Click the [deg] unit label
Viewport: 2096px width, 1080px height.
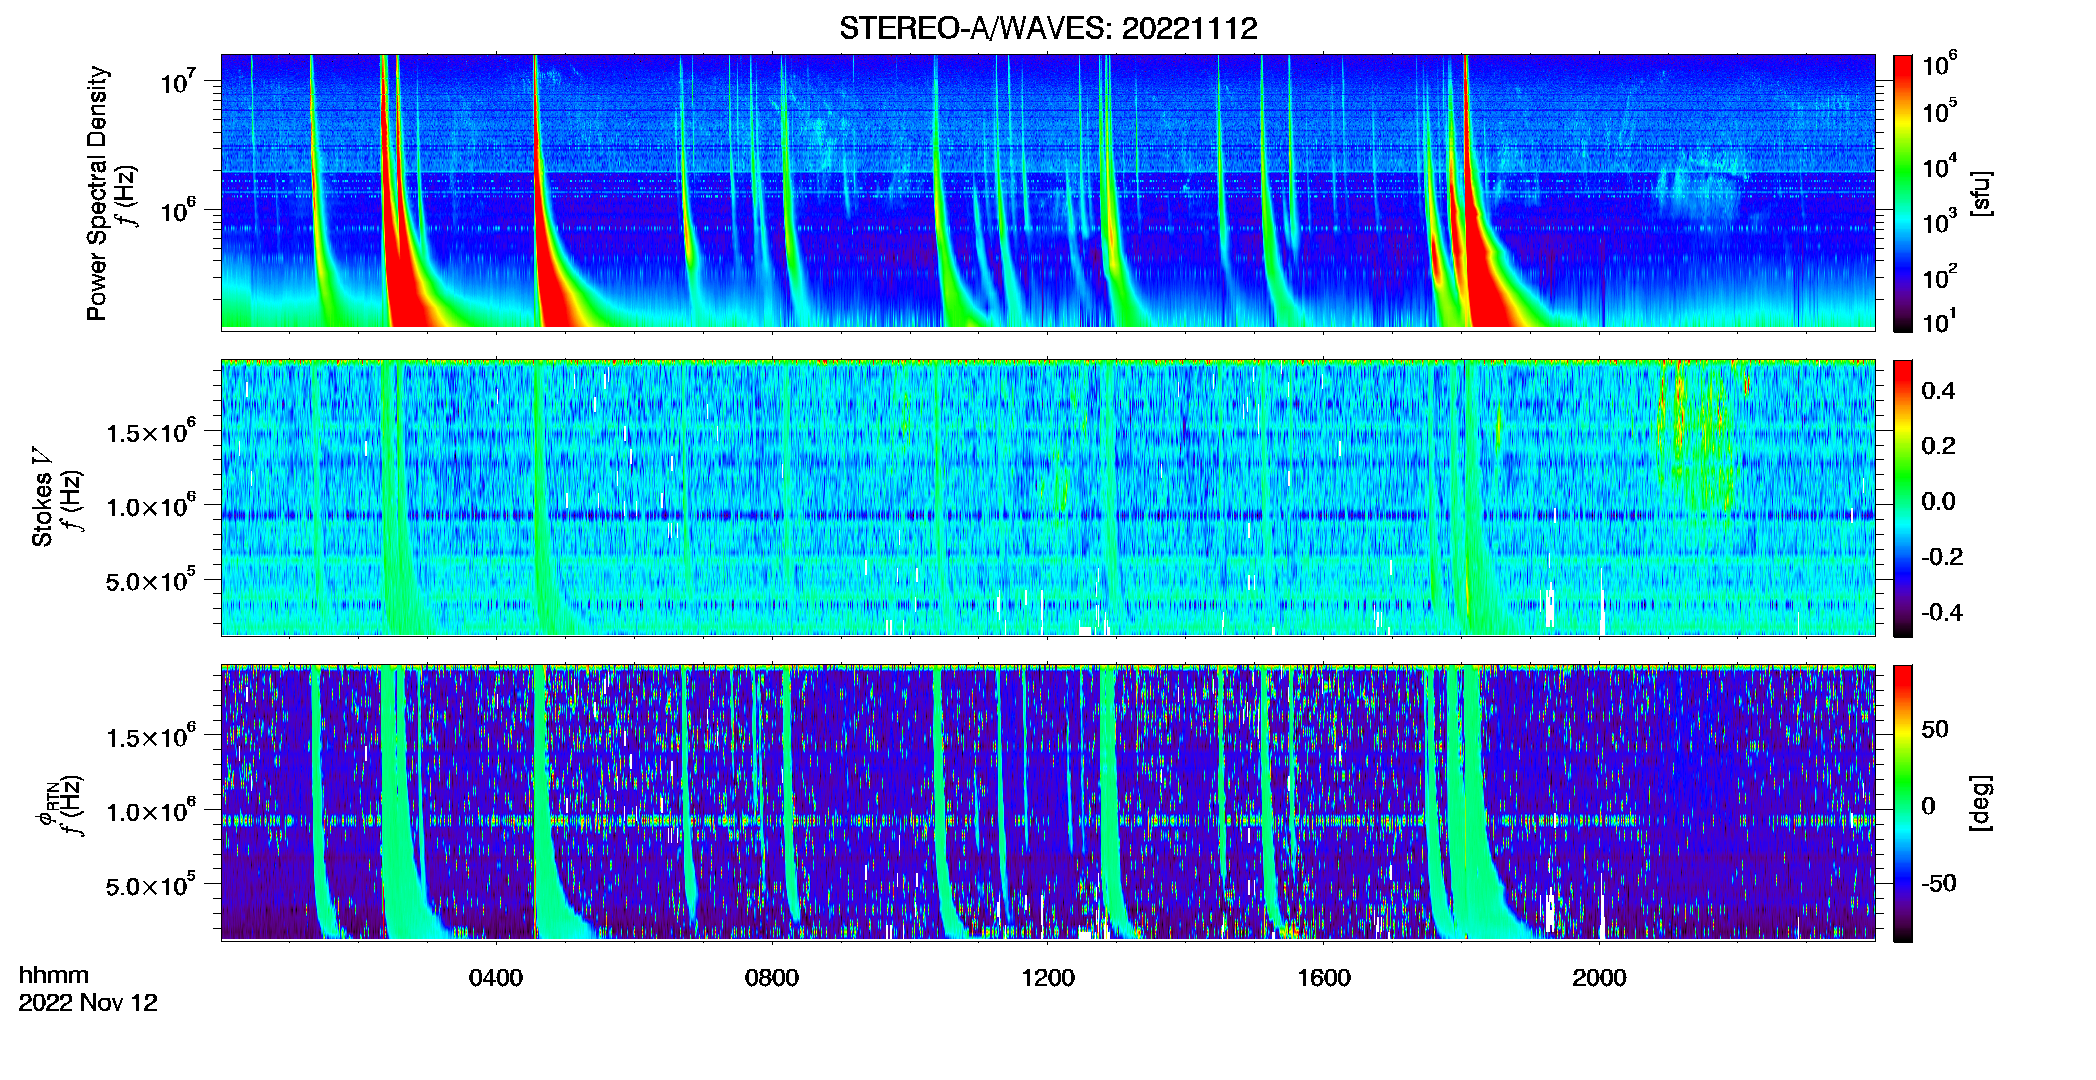tap(1981, 803)
